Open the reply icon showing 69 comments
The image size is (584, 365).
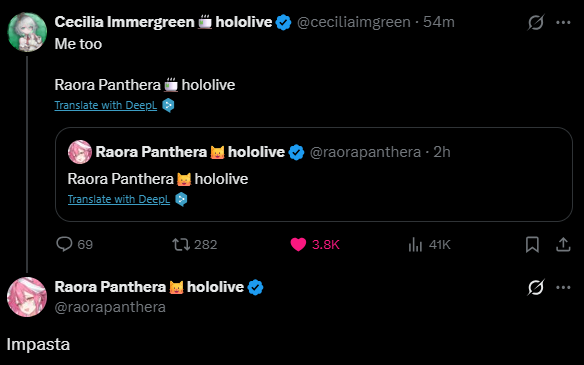coord(64,245)
